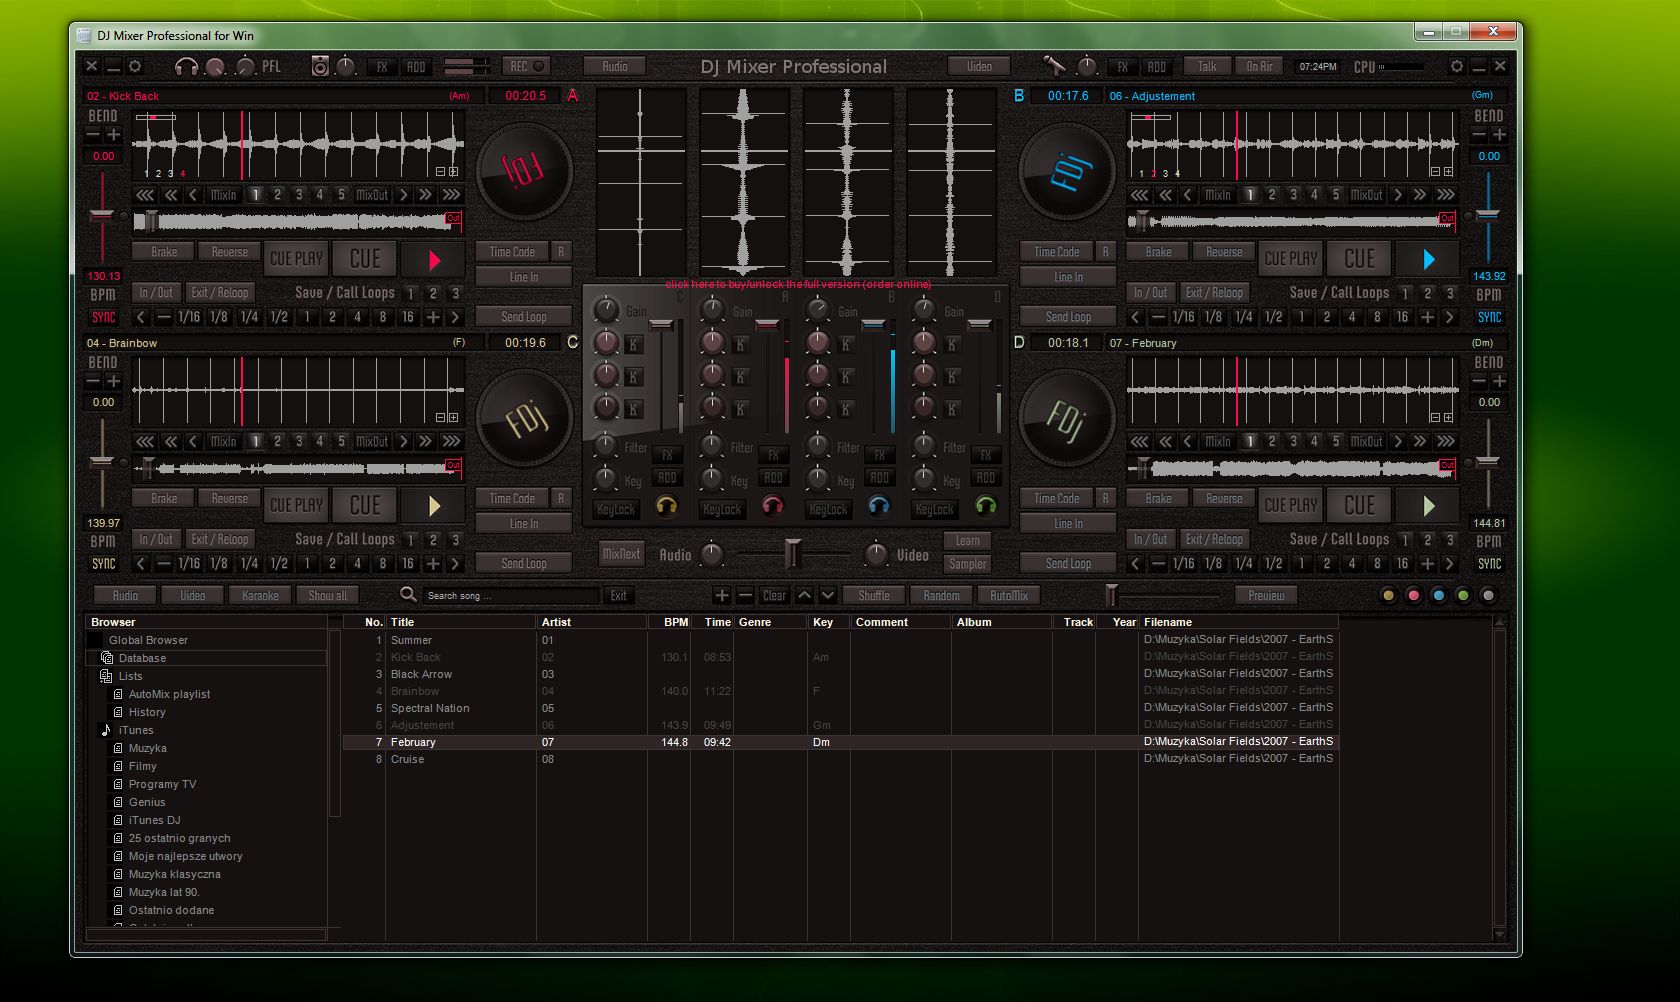Click the deck D jog wheel with green logo
This screenshot has width=1680, height=1002.
tap(1067, 419)
